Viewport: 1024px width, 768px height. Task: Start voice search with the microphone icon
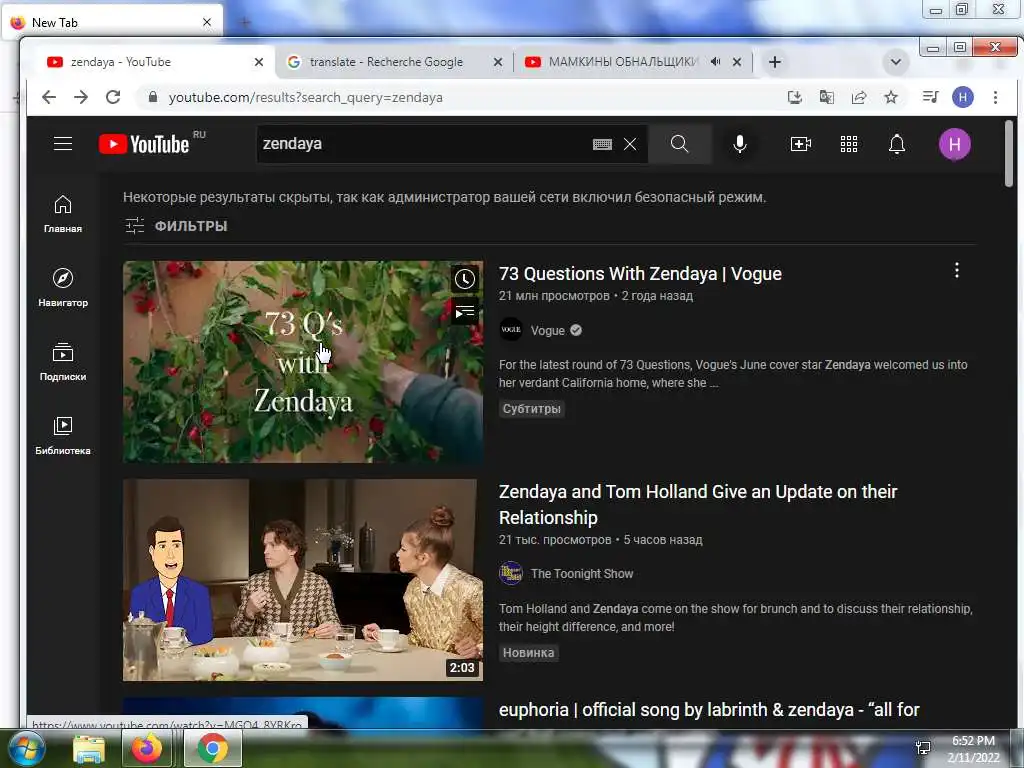[739, 144]
